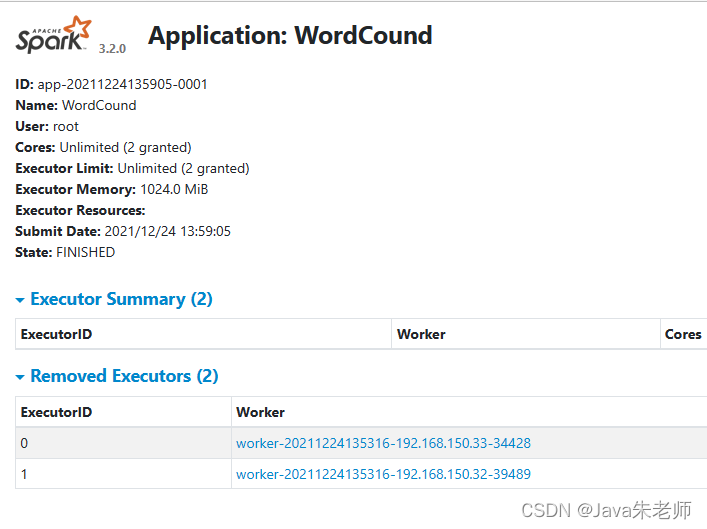Screen dimensions: 707x529
Task: Click the Cores: Unlimited (2 granted) line
Action: click(103, 147)
